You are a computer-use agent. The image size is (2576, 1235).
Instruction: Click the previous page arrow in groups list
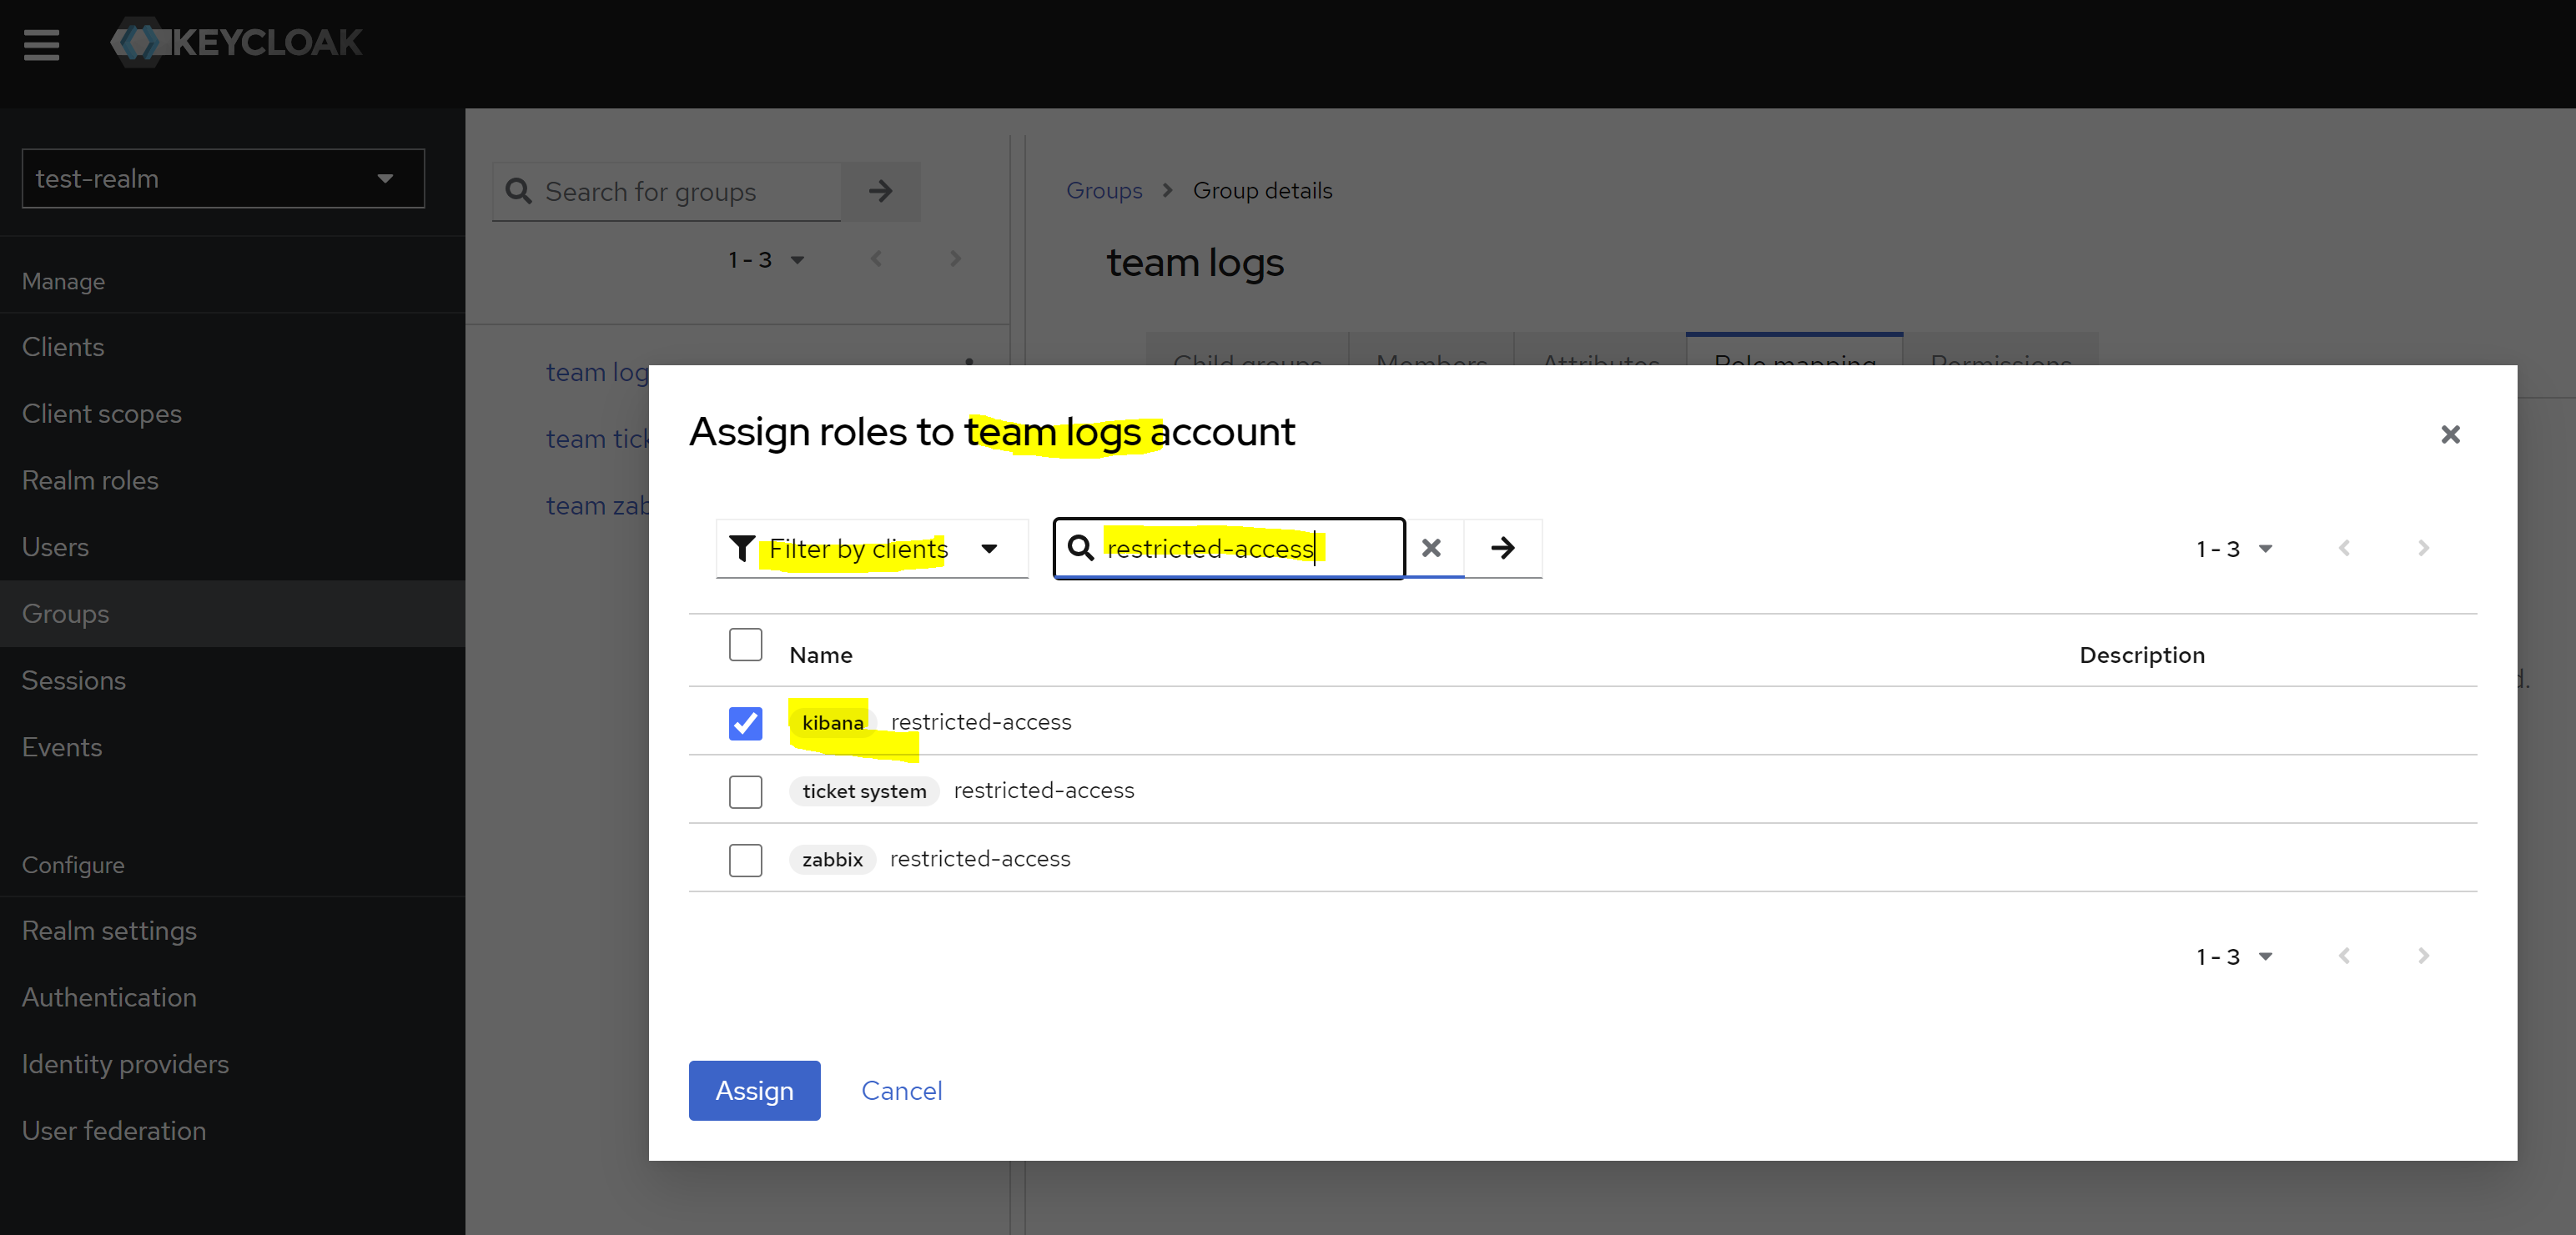click(x=877, y=259)
